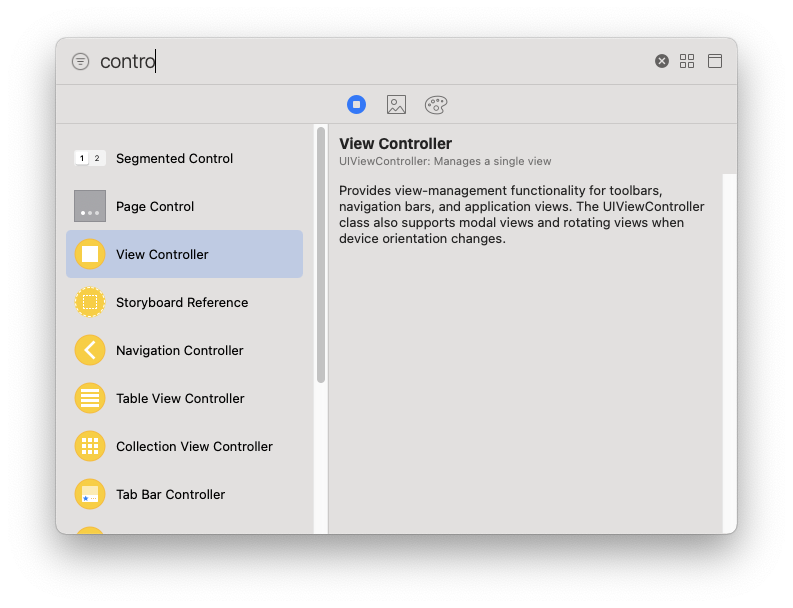Toggle the library details pane icon
This screenshot has height=608, width=793.
point(715,61)
